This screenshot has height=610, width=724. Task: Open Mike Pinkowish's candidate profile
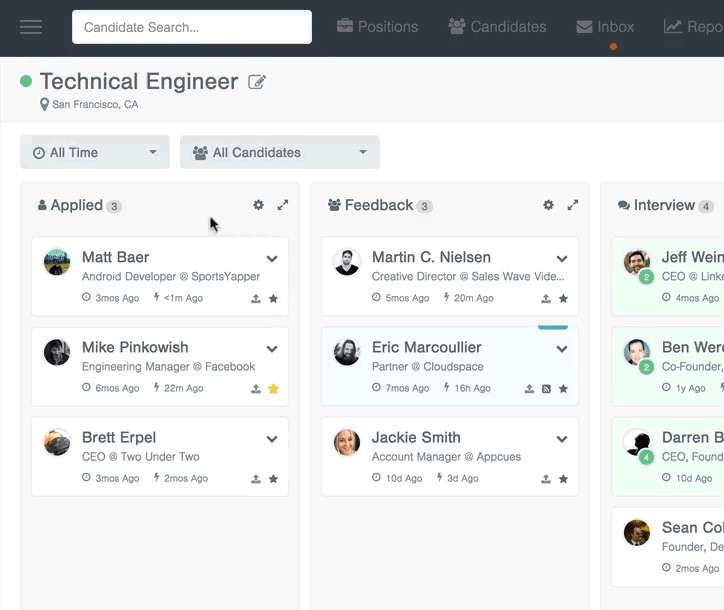[135, 347]
